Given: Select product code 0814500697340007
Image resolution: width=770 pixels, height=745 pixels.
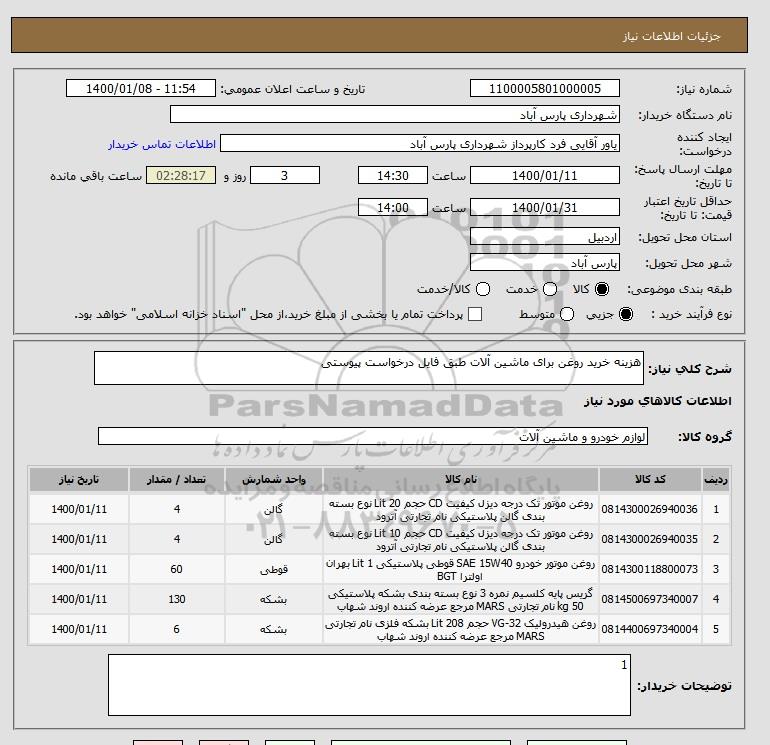Looking at the screenshot, I should click(649, 599).
